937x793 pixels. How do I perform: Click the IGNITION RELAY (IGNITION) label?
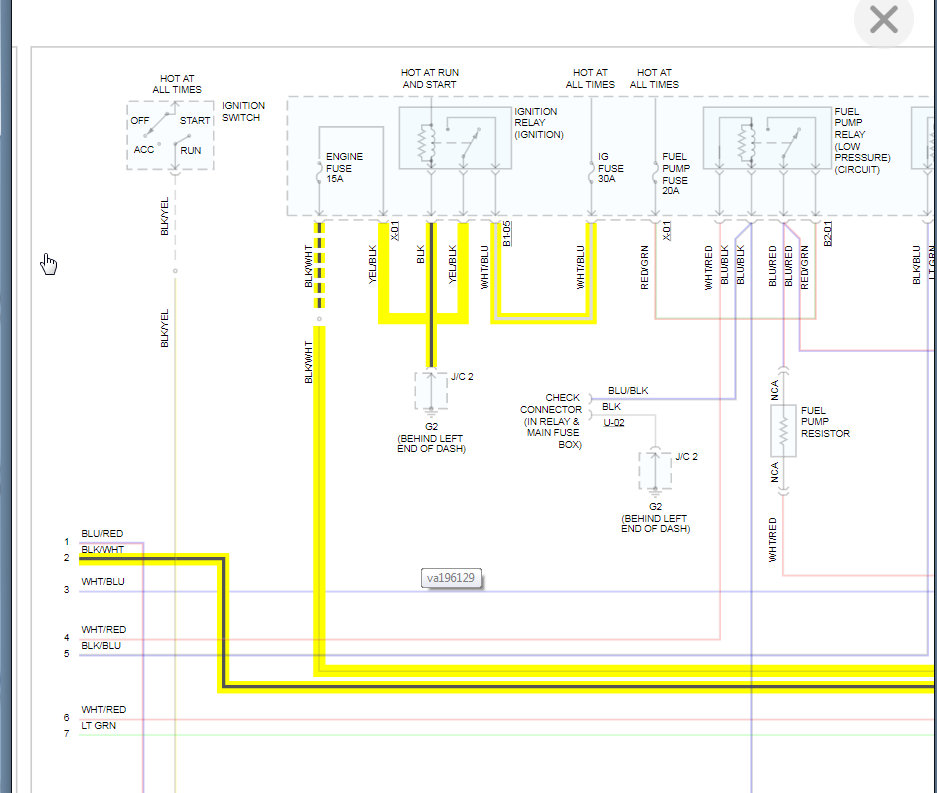pyautogui.click(x=538, y=123)
